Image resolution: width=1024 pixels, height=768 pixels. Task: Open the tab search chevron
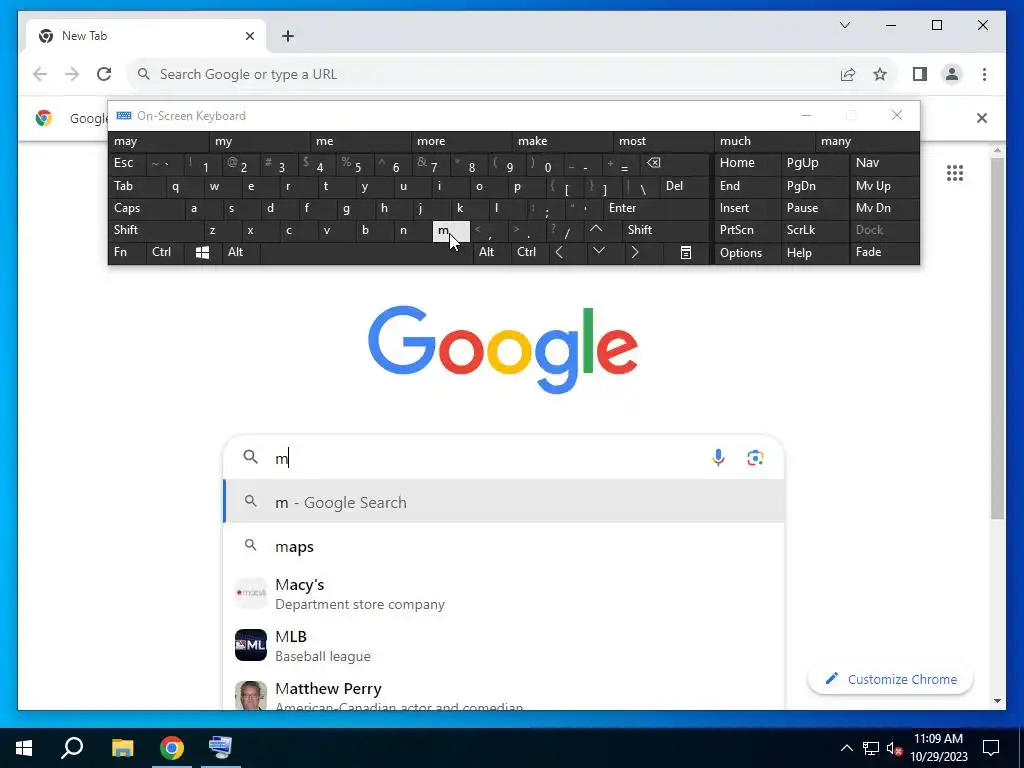click(x=844, y=25)
